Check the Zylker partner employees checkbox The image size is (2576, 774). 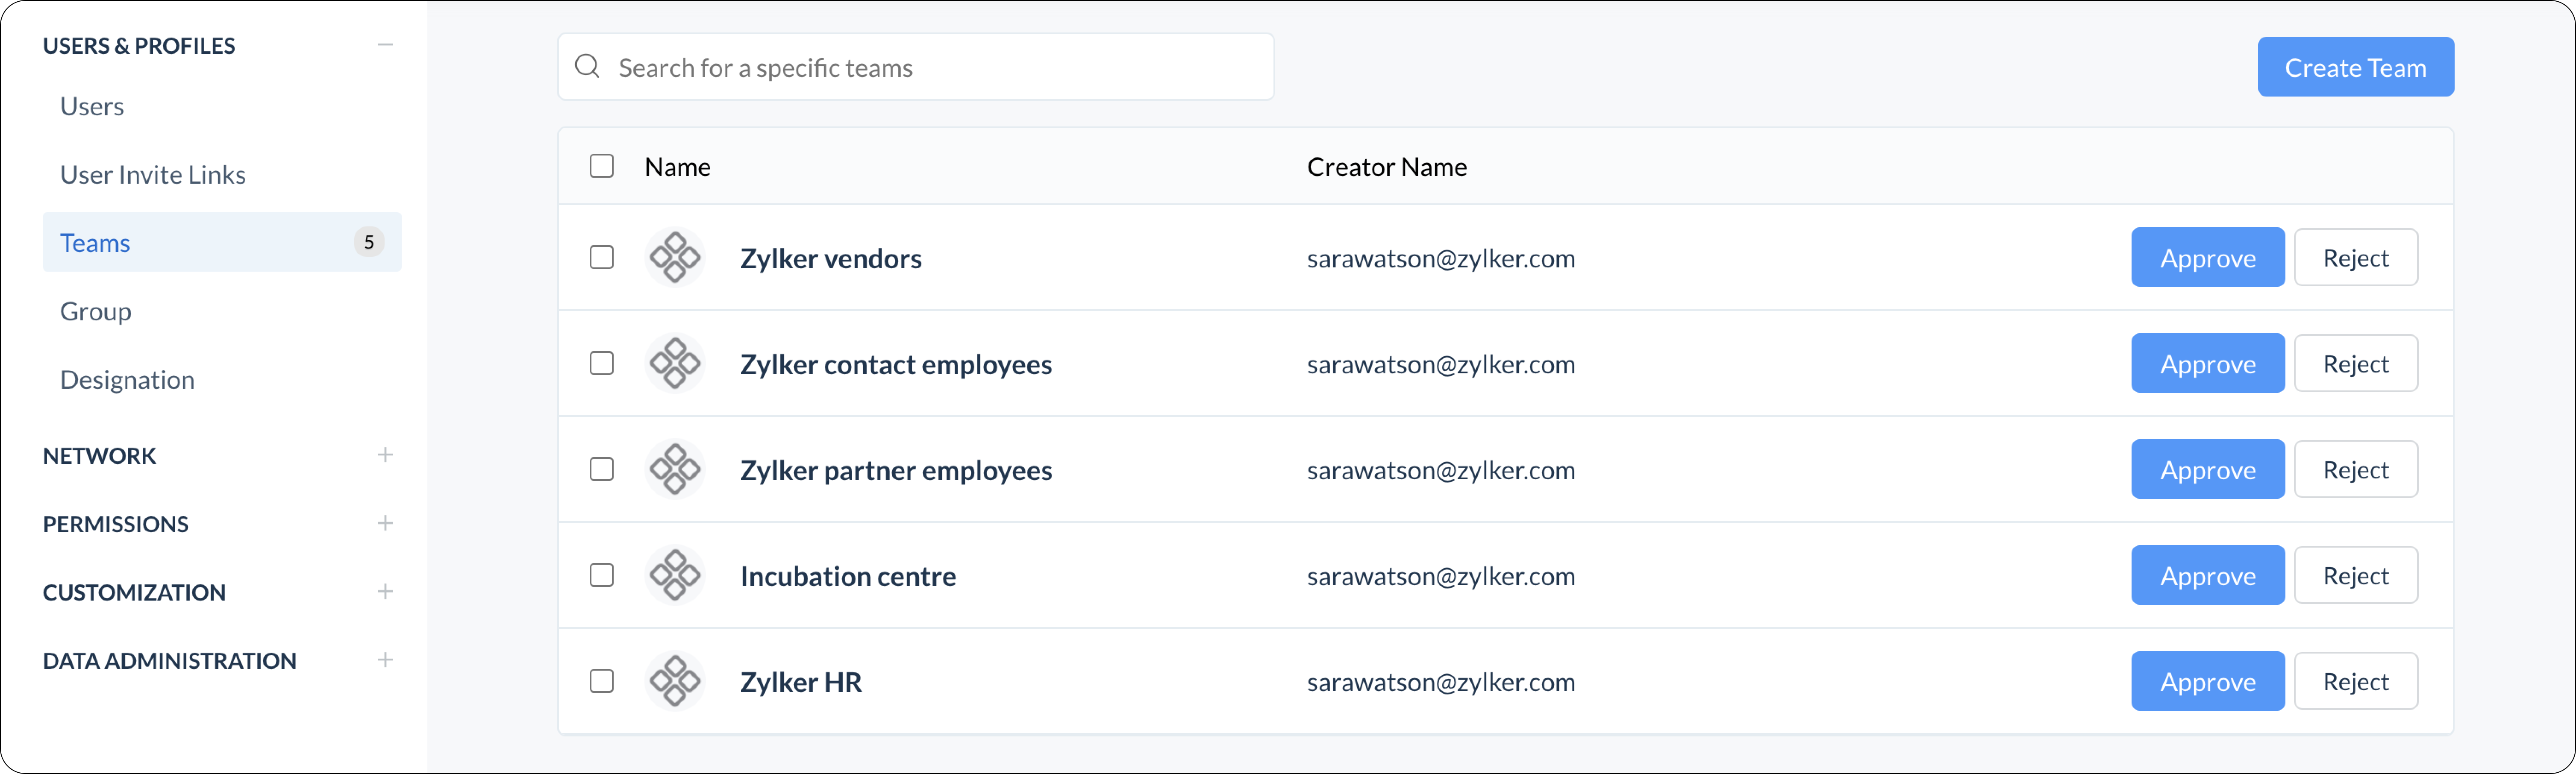coord(601,470)
